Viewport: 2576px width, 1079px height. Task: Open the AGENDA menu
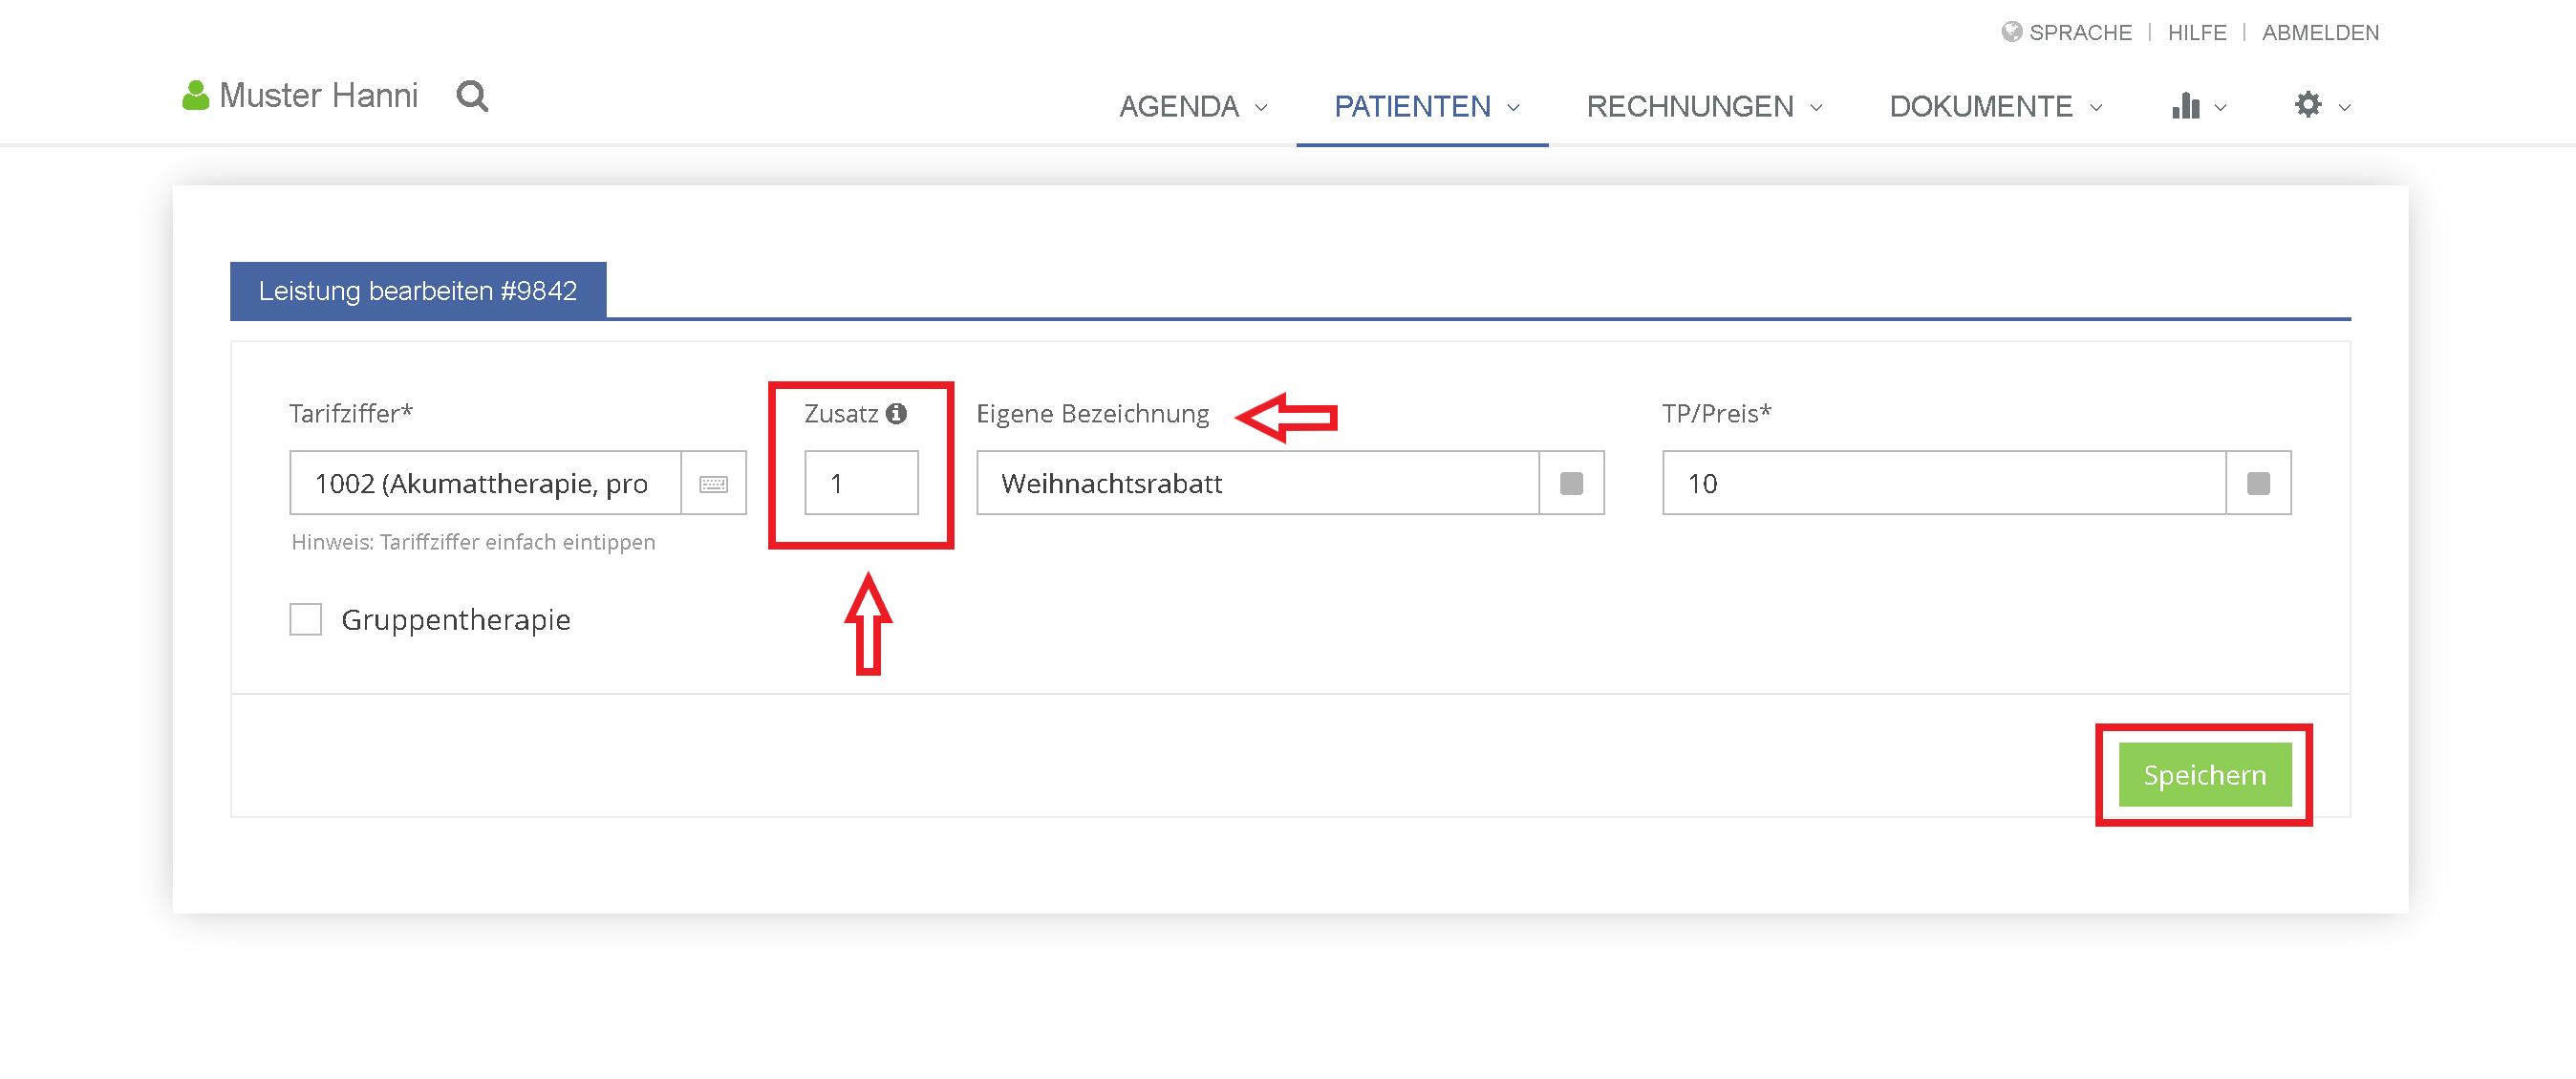coord(1179,106)
